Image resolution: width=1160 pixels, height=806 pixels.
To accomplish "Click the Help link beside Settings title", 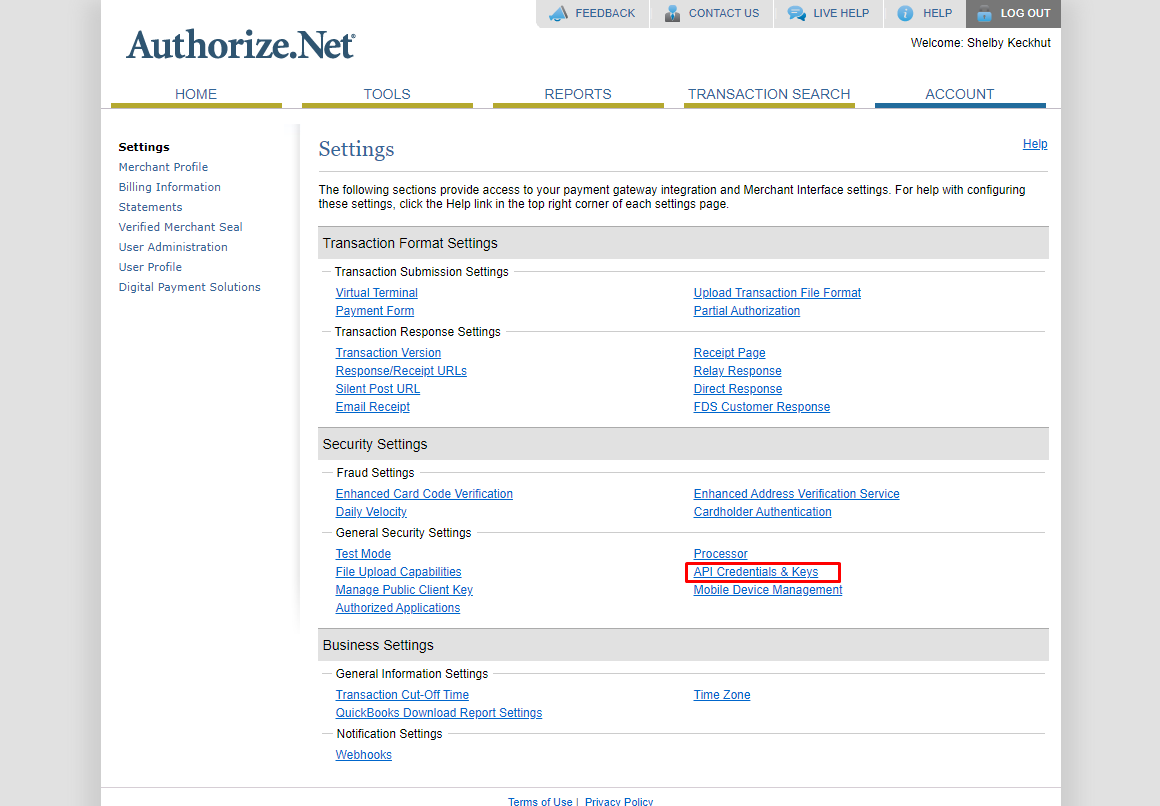I will 1035,144.
